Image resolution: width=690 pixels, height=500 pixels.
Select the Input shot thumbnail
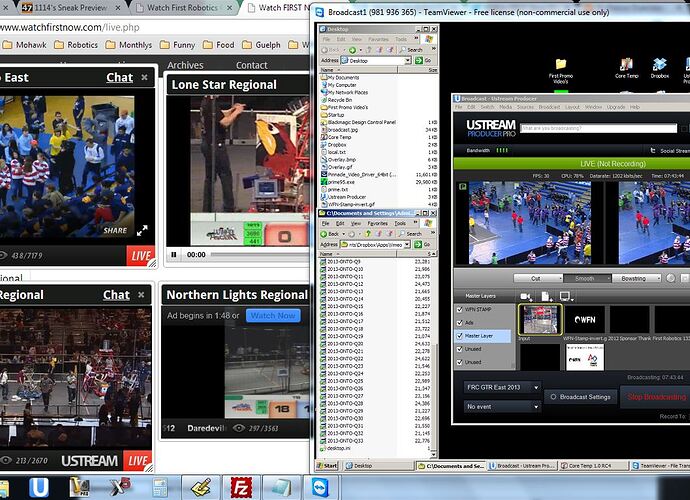[540, 320]
